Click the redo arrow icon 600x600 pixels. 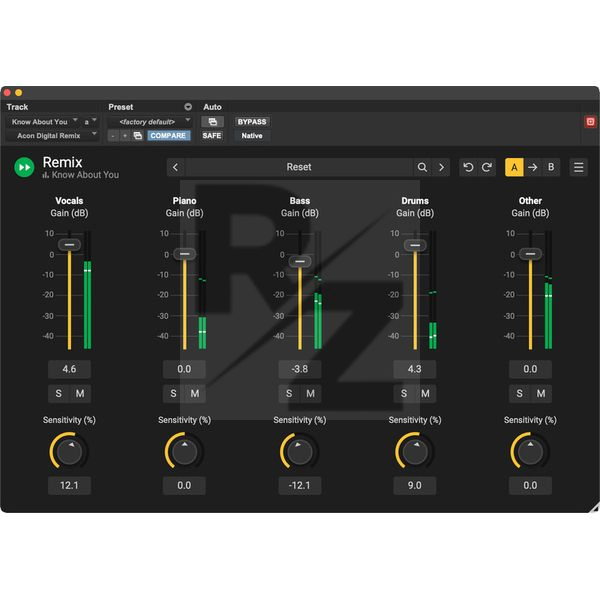[x=487, y=167]
